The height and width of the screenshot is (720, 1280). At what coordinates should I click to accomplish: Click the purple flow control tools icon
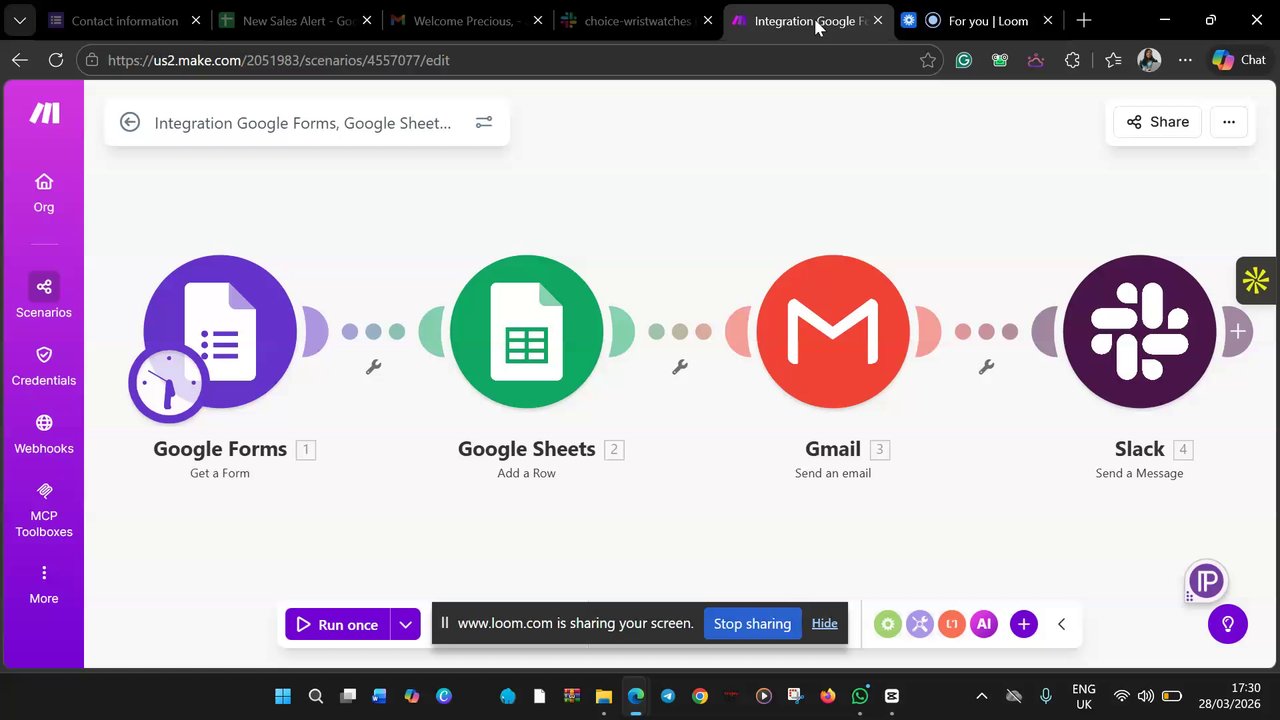[920, 624]
